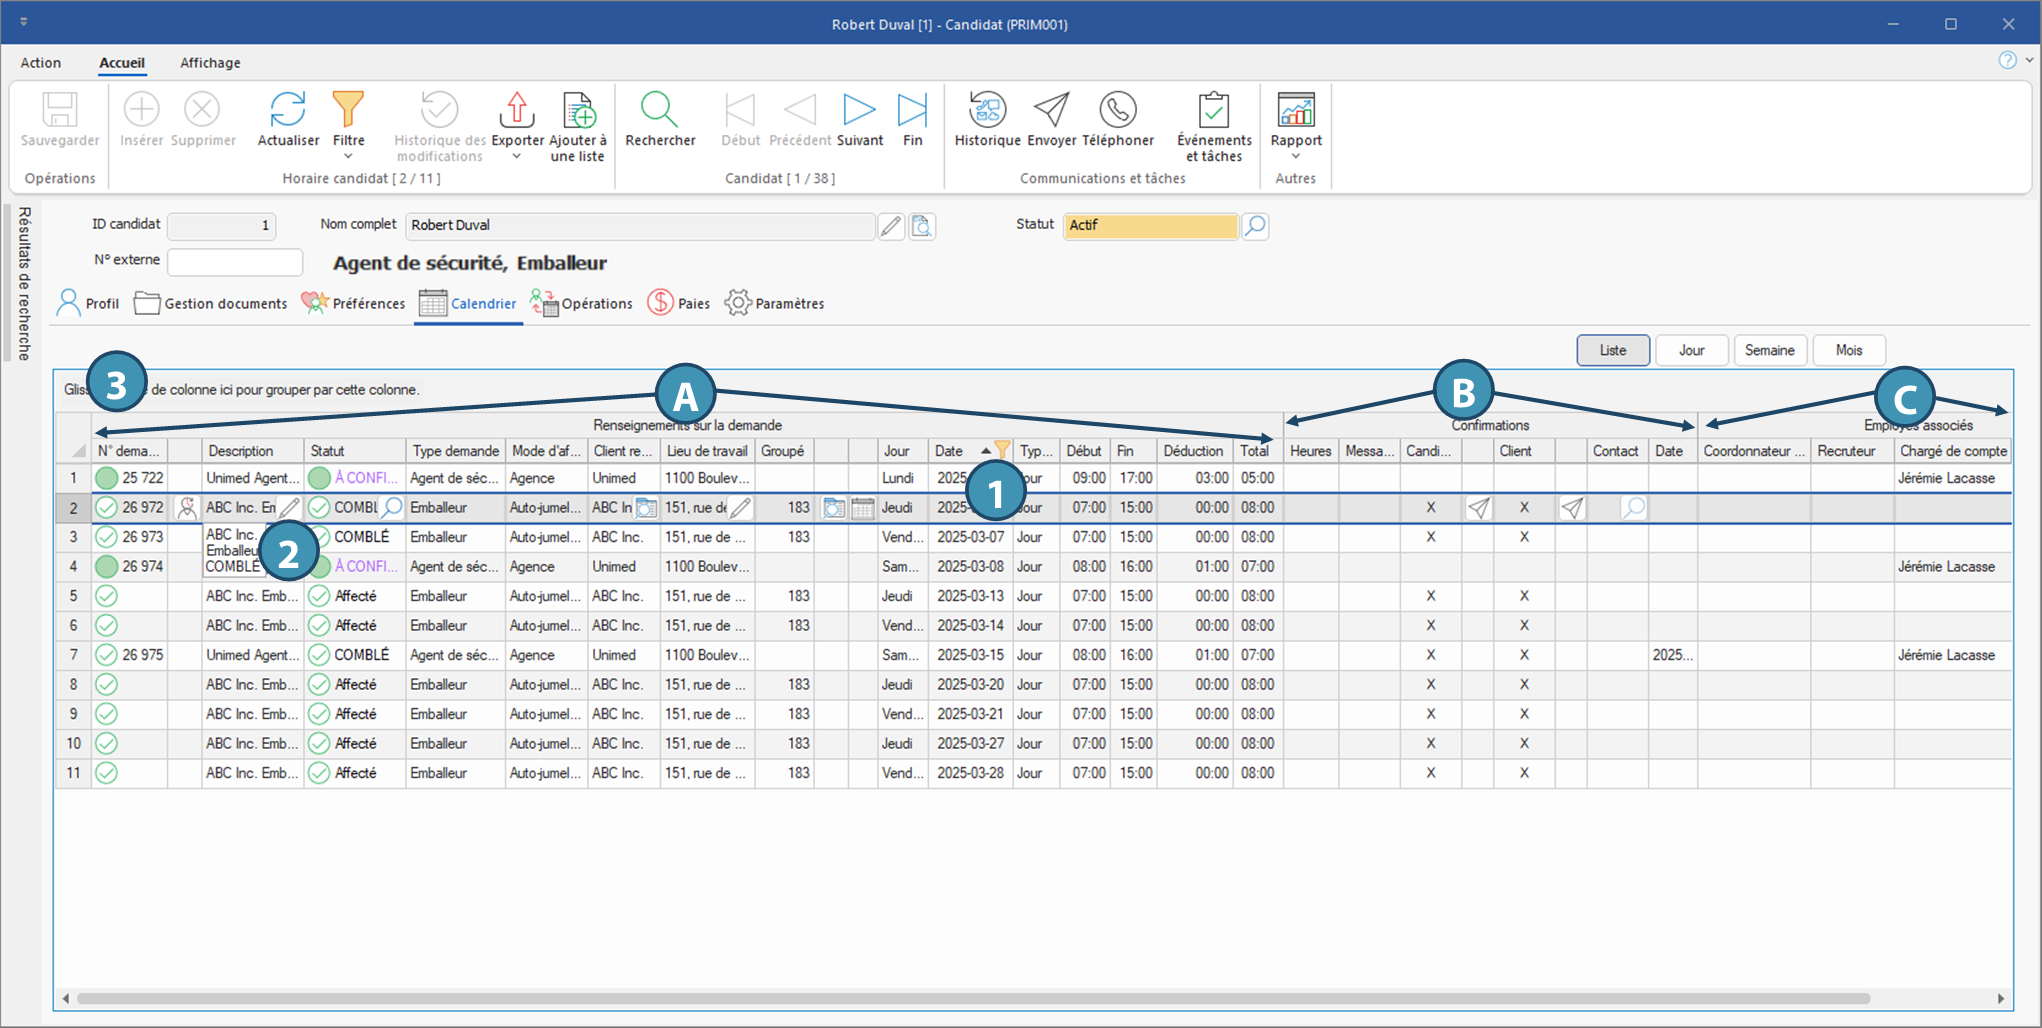
Task: Click pencil icon beside Nom complet field
Action: pyautogui.click(x=890, y=226)
